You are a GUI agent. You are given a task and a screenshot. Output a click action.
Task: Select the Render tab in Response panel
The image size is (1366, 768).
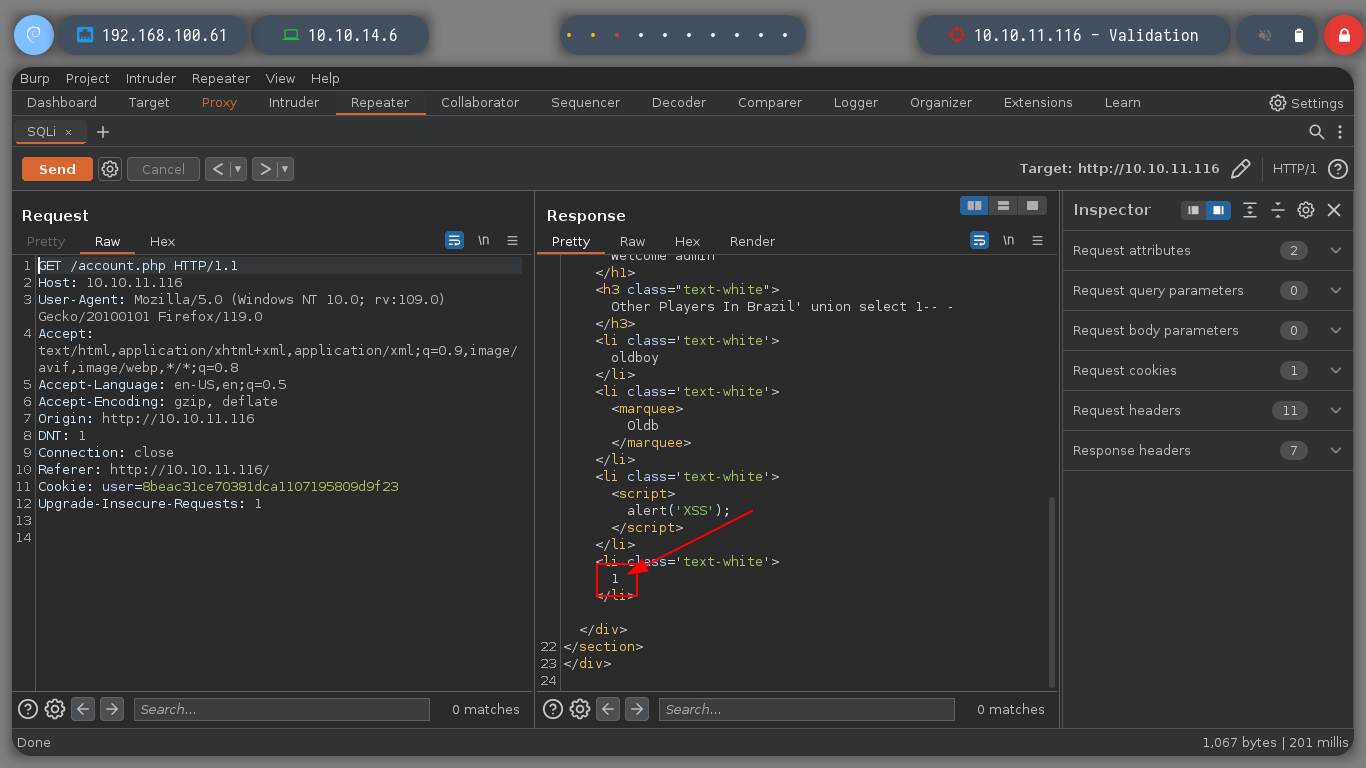[x=752, y=241]
